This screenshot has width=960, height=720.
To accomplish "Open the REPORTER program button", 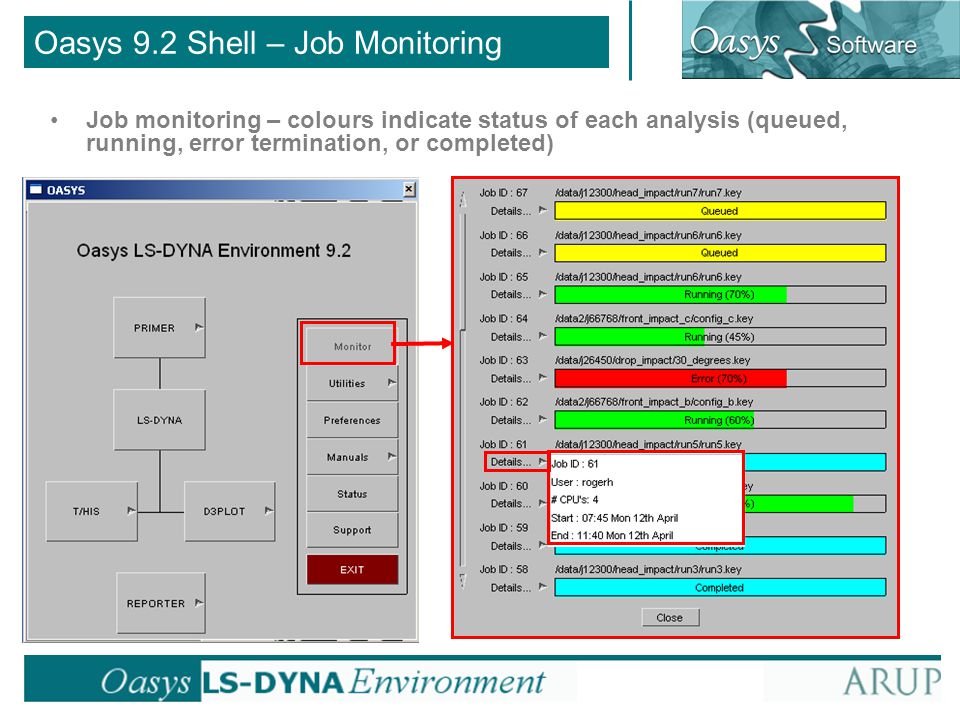I will click(160, 603).
